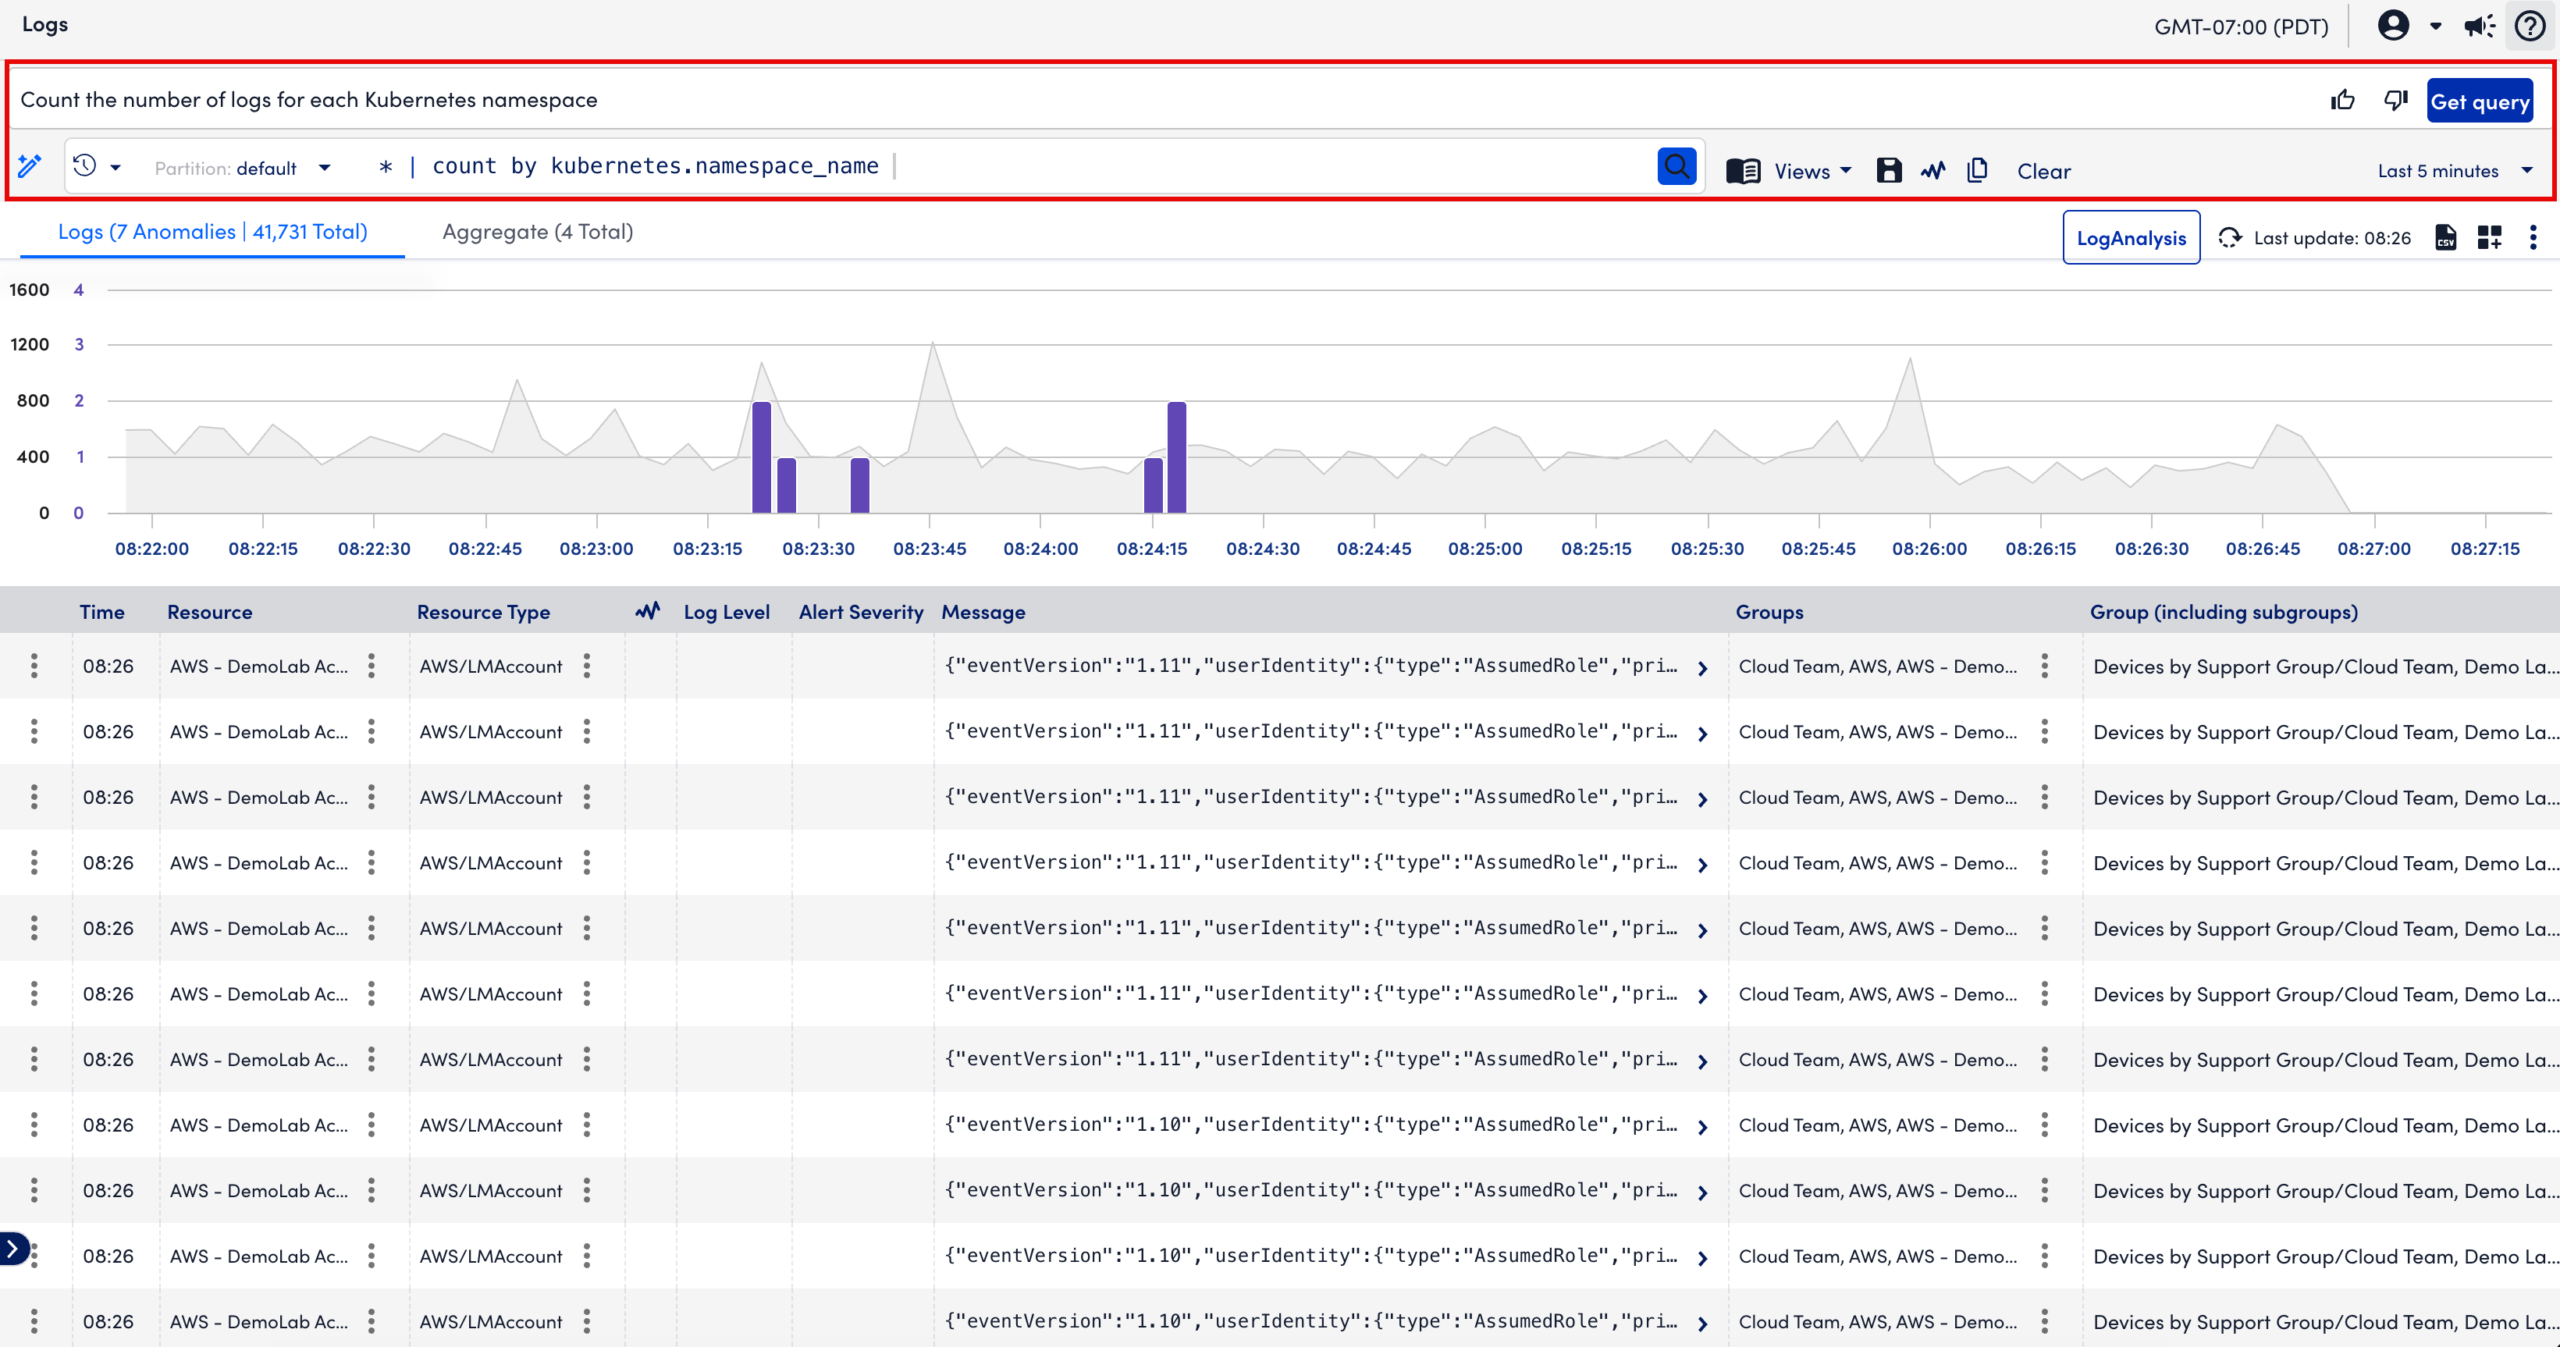2560x1347 pixels.
Task: Sort by the Log Level column header
Action: pos(726,612)
